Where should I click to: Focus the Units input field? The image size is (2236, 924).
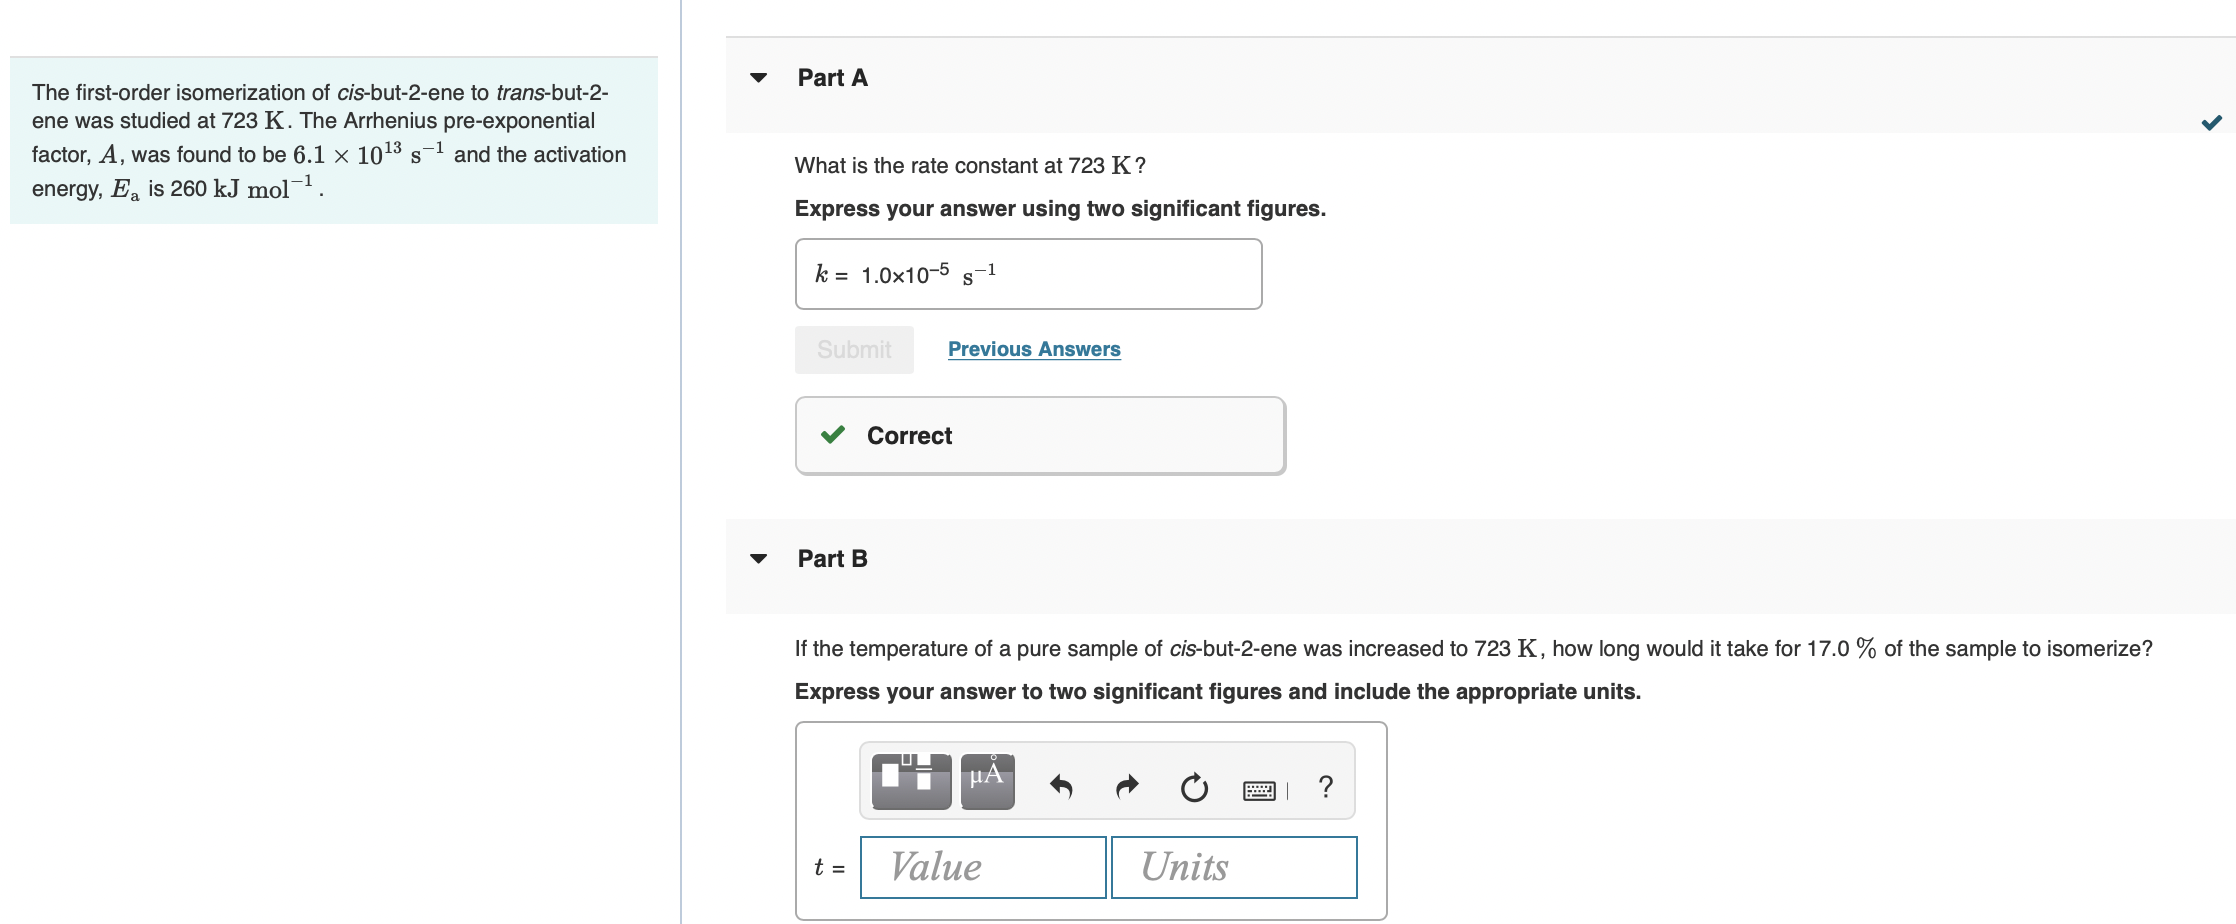point(1234,867)
